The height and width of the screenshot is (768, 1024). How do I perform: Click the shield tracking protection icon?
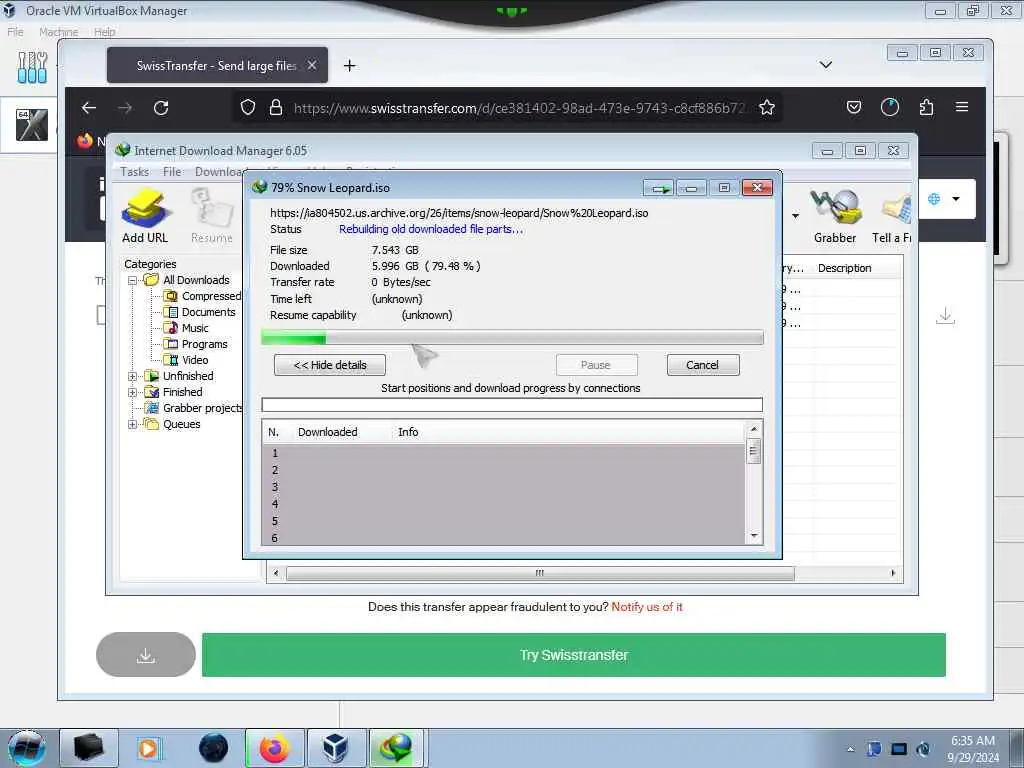coord(248,108)
